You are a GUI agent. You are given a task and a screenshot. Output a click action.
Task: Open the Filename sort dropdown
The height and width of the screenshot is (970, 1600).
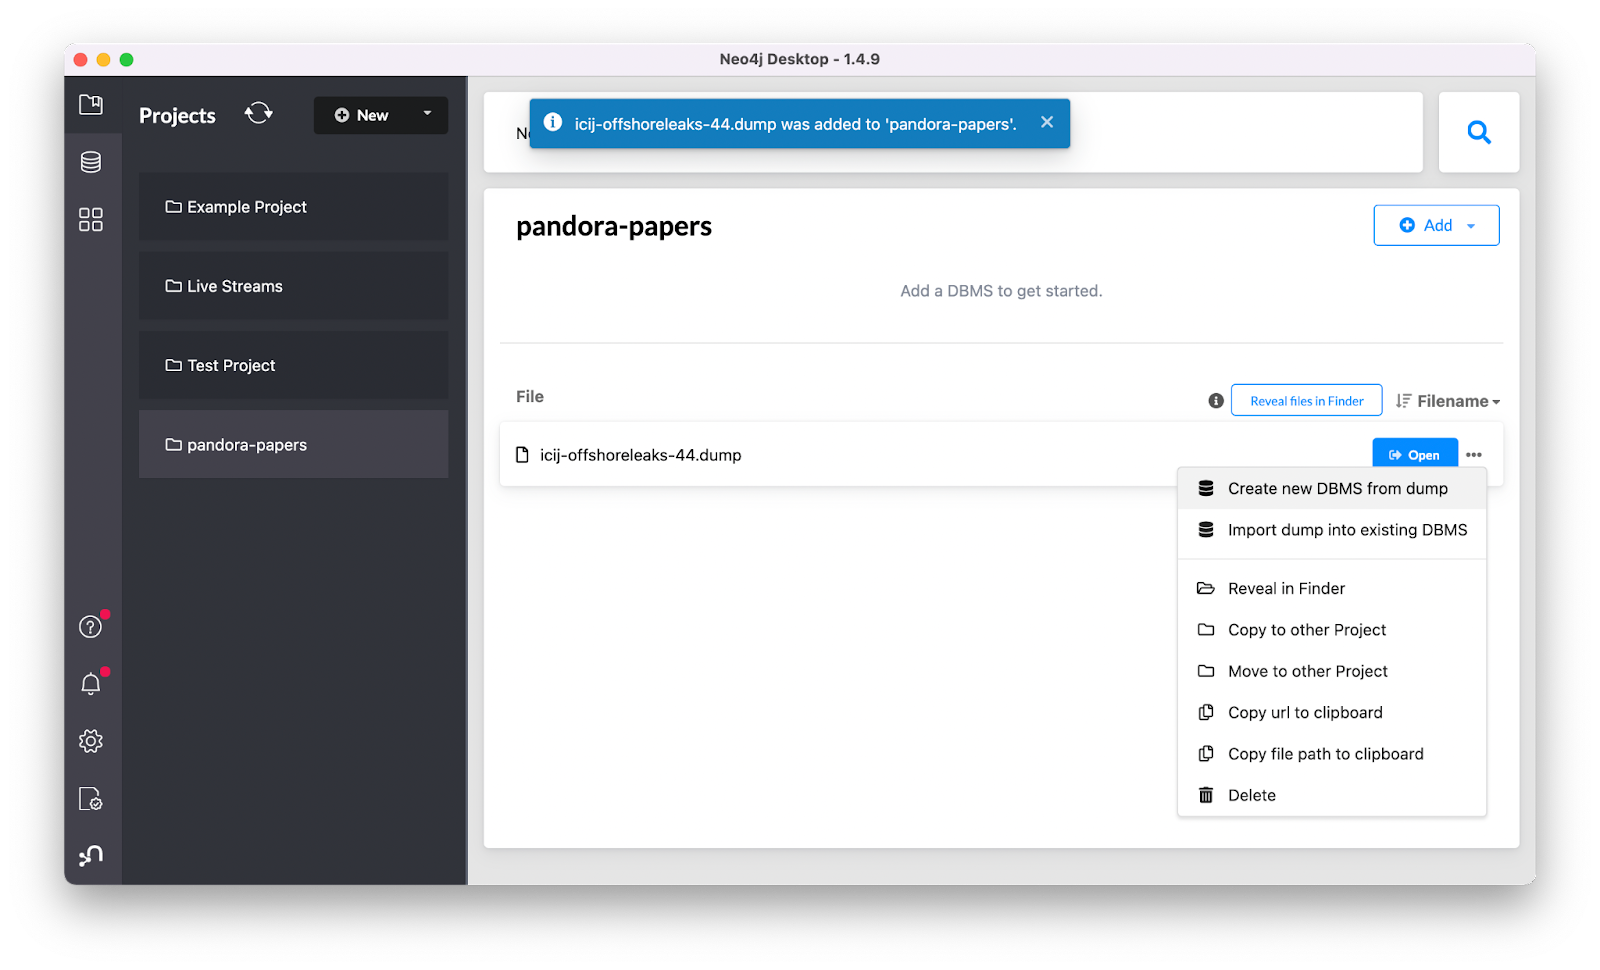click(1448, 401)
